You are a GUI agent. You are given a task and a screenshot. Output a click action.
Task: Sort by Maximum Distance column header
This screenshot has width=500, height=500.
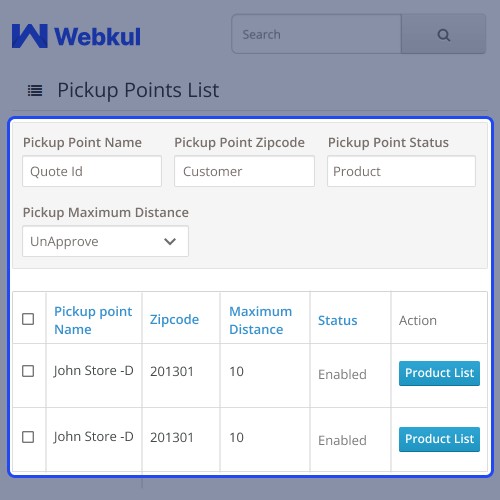[x=261, y=320]
